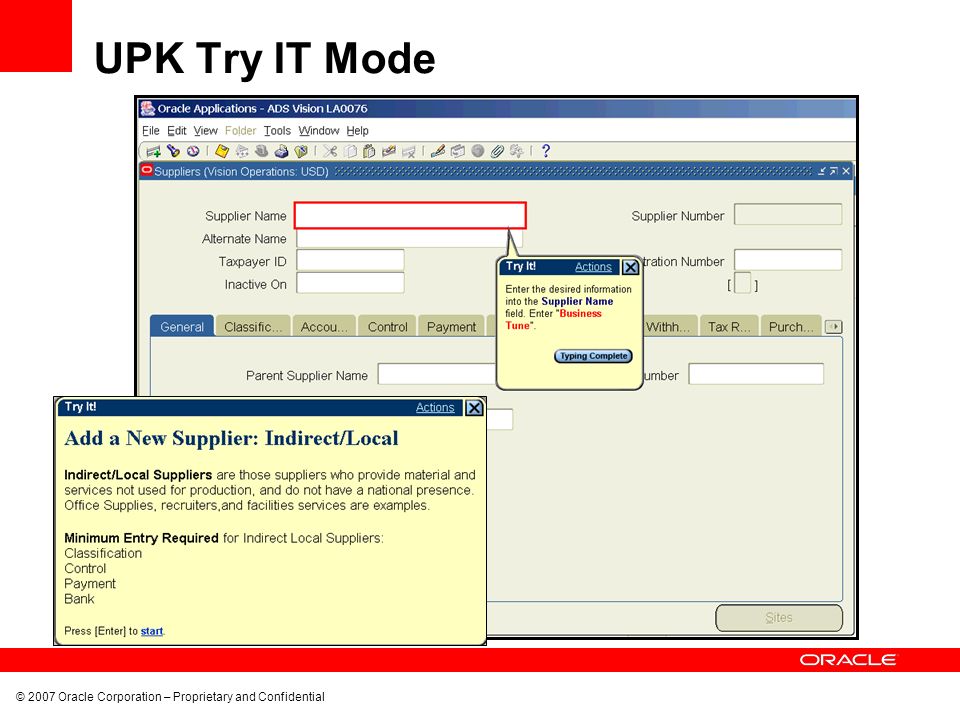Image resolution: width=960 pixels, height=720 pixels.
Task: Click the Zoom toolbar icon
Action: click(x=457, y=151)
